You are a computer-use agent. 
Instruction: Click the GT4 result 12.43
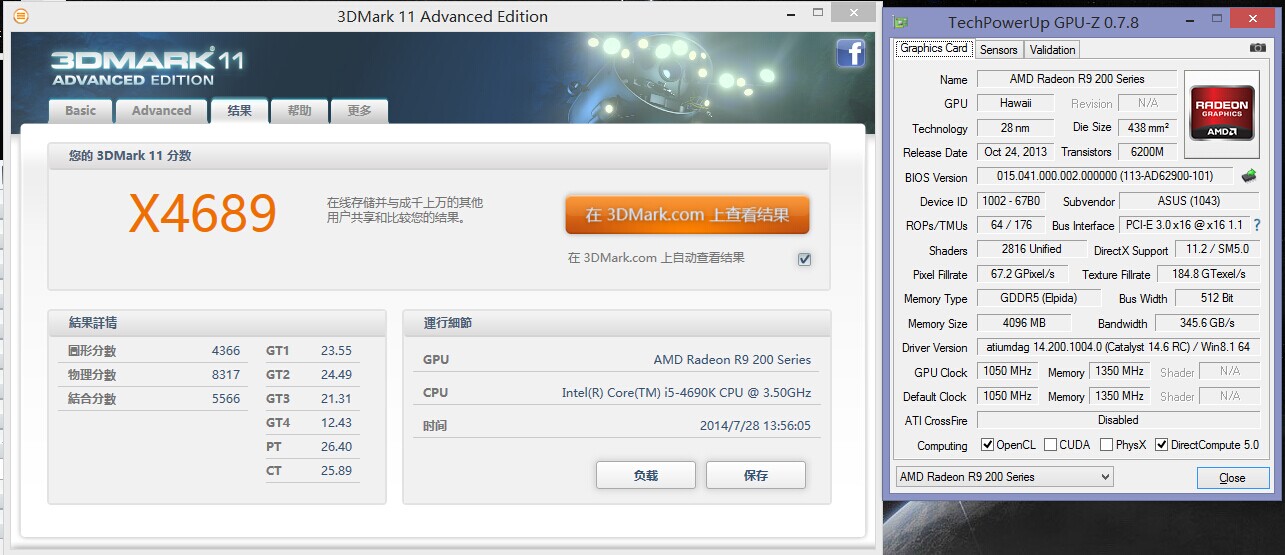click(x=336, y=423)
